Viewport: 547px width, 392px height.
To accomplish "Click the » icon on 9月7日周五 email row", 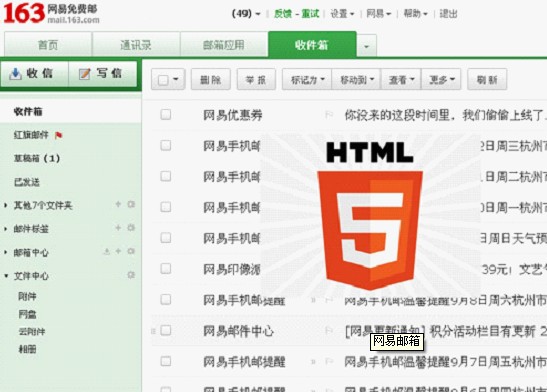I will click(x=313, y=362).
